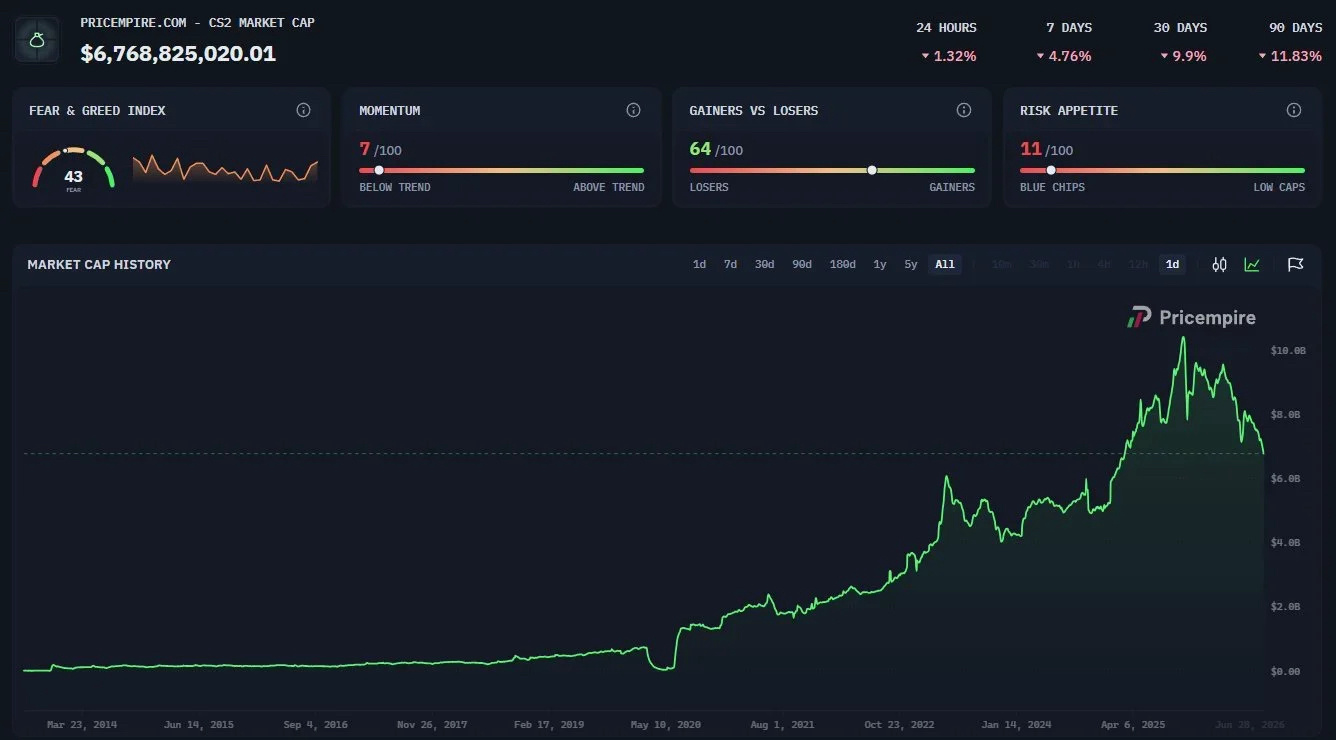
Task: Click the $10.0B axis label
Action: tap(1288, 351)
